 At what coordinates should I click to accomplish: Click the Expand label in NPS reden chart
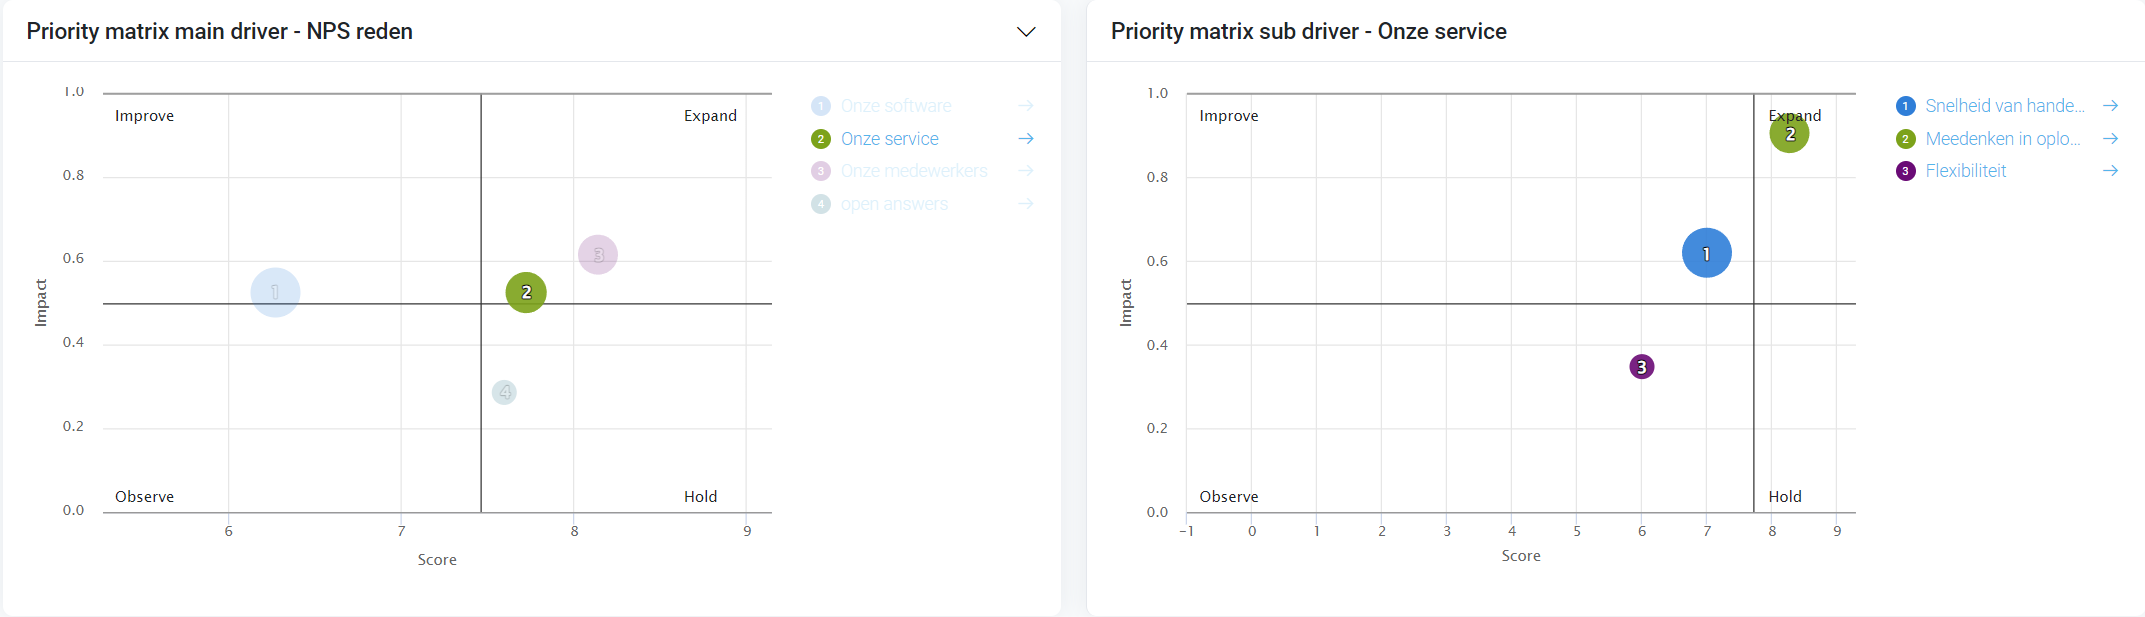coord(710,116)
